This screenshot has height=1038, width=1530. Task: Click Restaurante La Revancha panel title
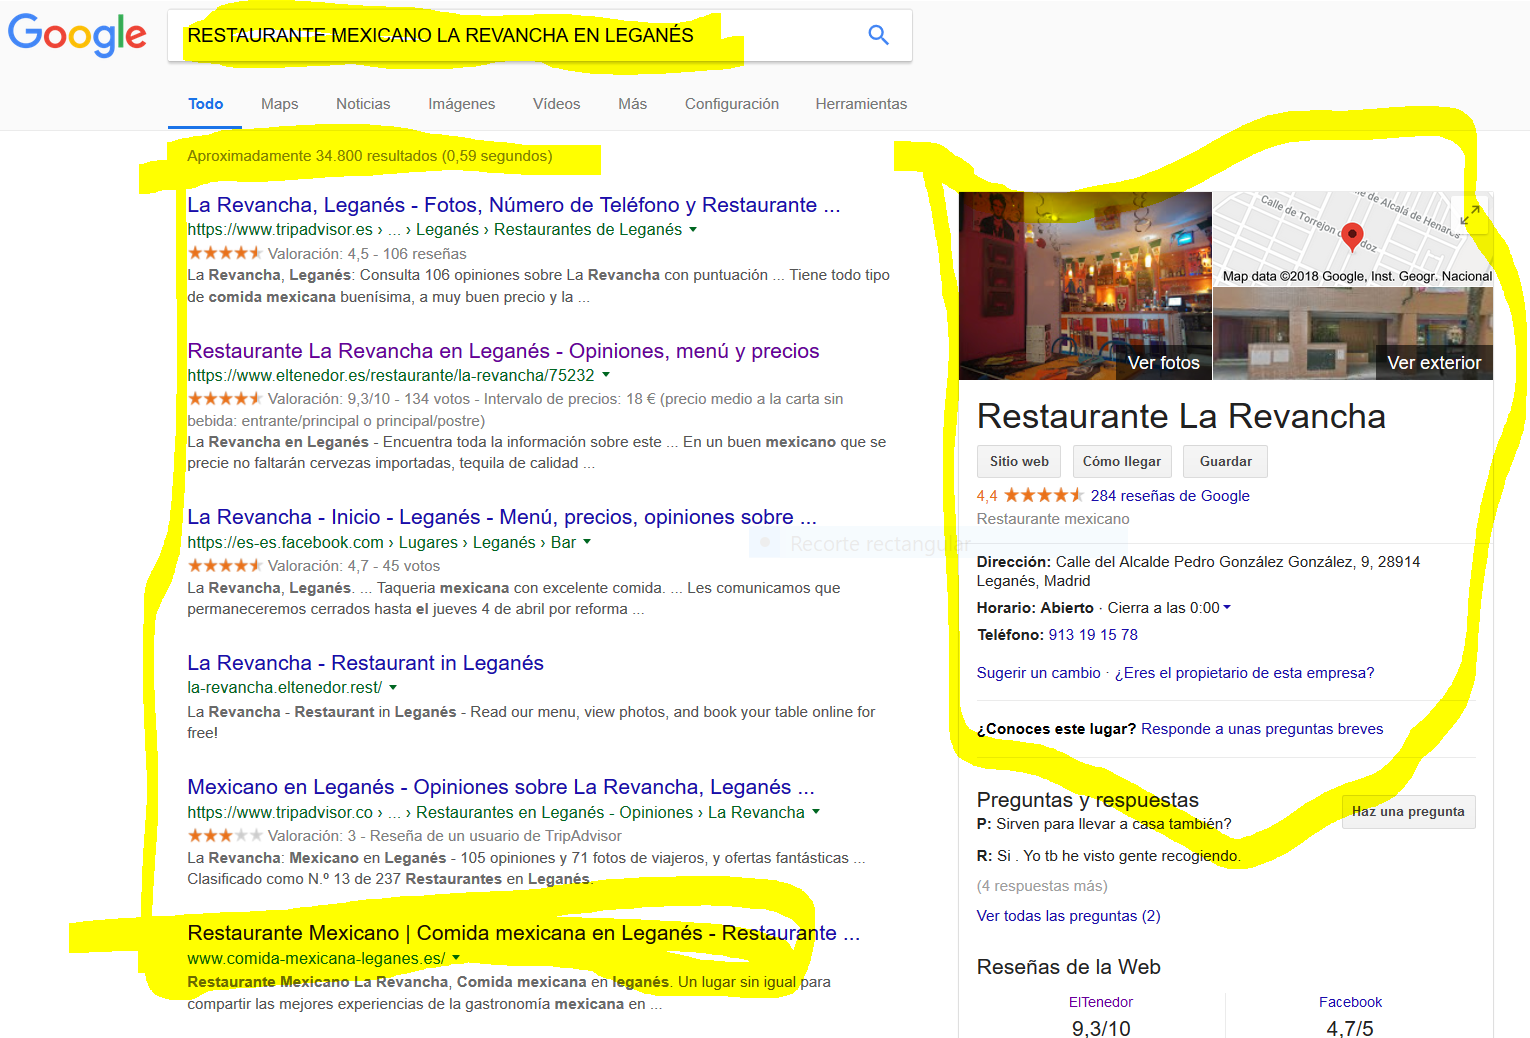(x=1181, y=416)
